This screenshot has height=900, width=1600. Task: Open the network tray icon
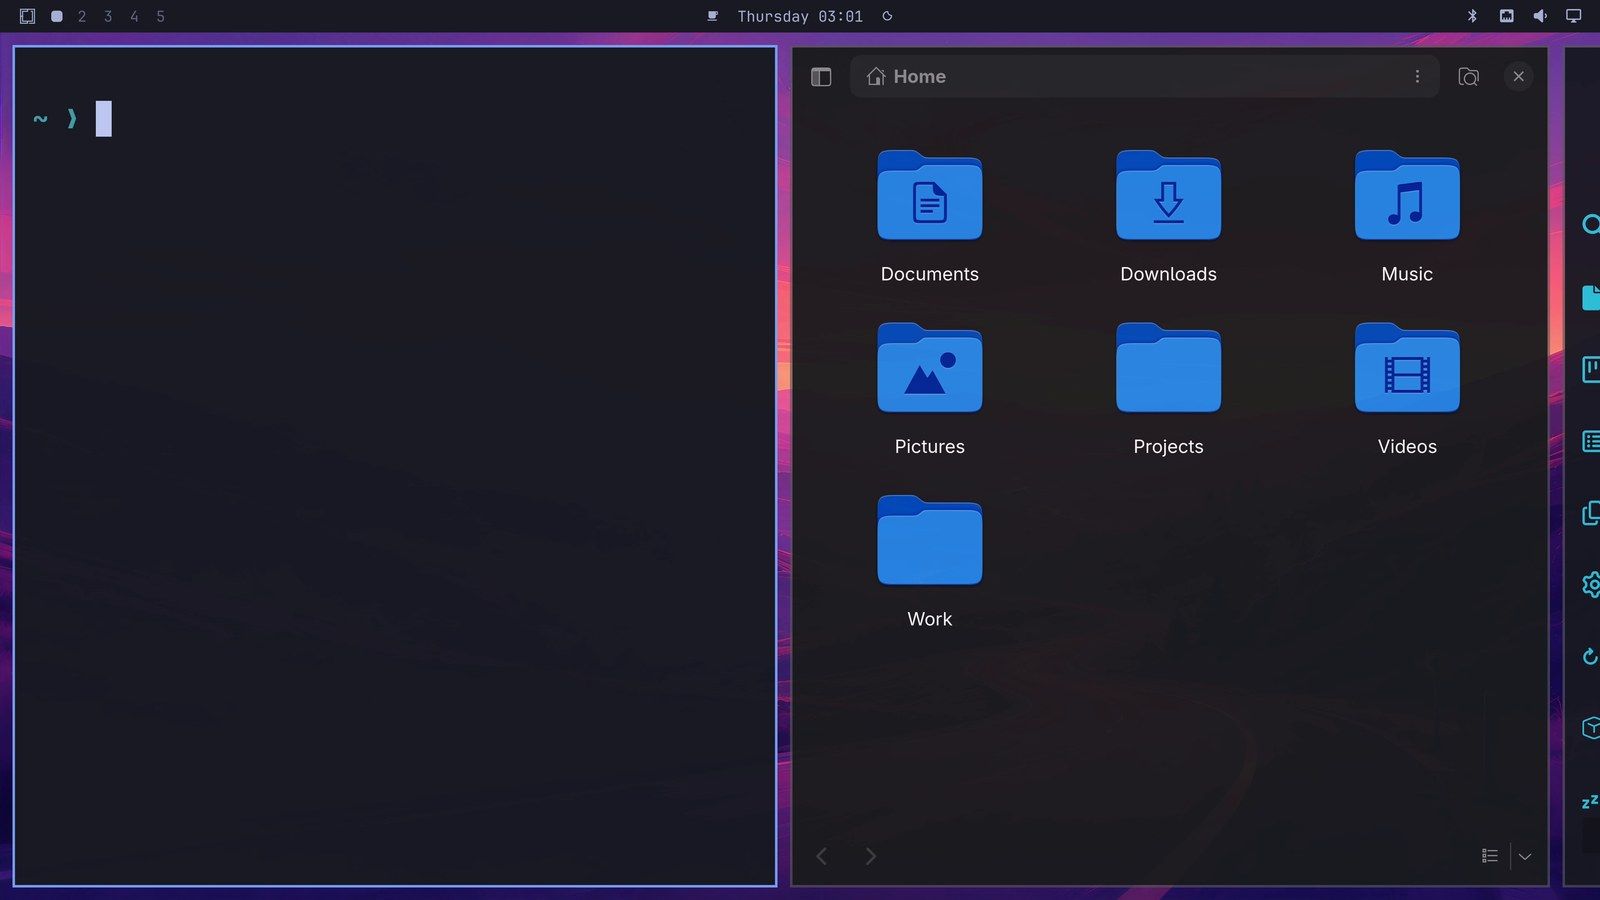1506,16
